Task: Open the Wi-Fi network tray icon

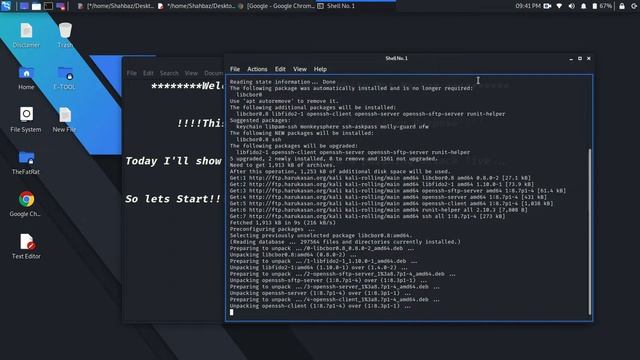Action: [560, 6]
